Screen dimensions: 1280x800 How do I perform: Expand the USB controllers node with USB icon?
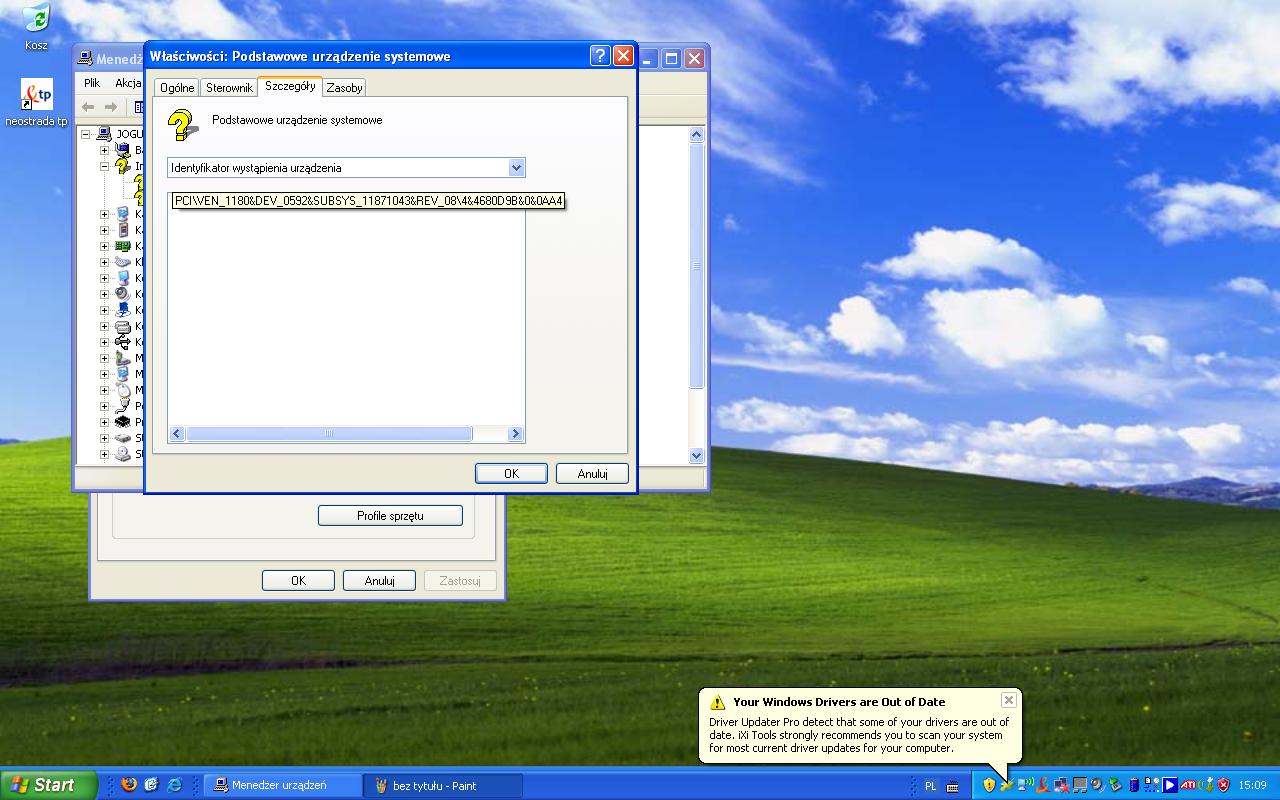pyautogui.click(x=104, y=342)
